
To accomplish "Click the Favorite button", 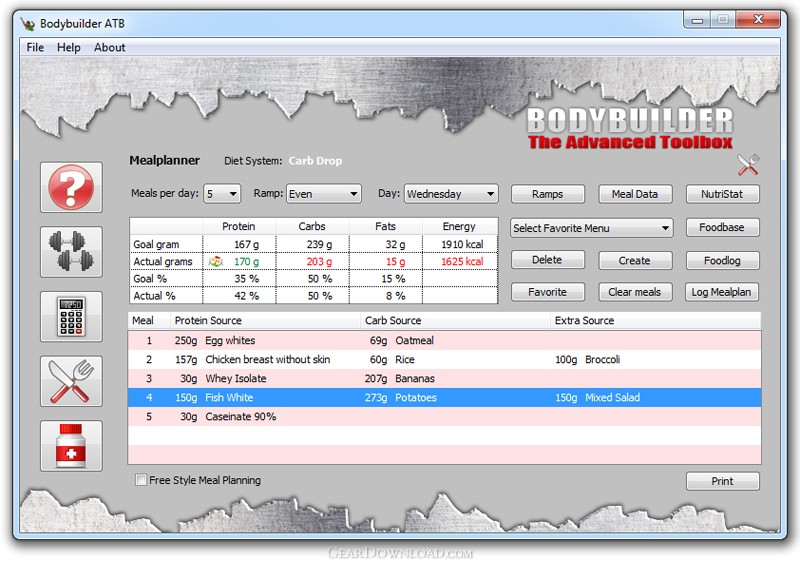I will coord(547,292).
